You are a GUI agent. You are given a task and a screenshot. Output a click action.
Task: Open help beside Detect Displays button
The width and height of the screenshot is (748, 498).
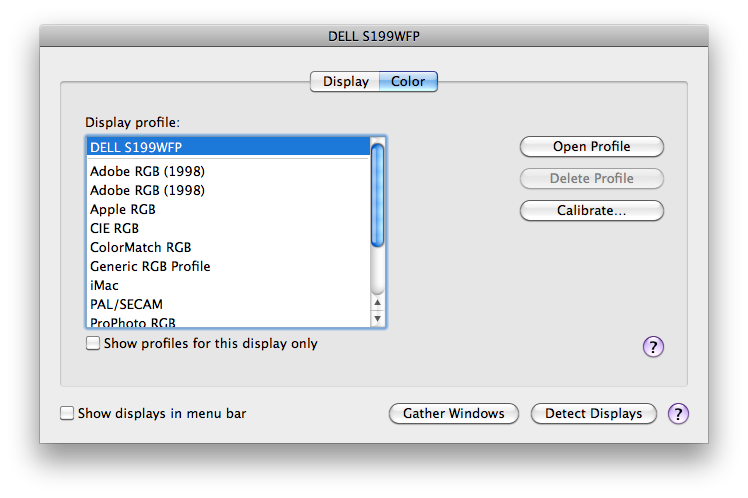[x=678, y=414]
